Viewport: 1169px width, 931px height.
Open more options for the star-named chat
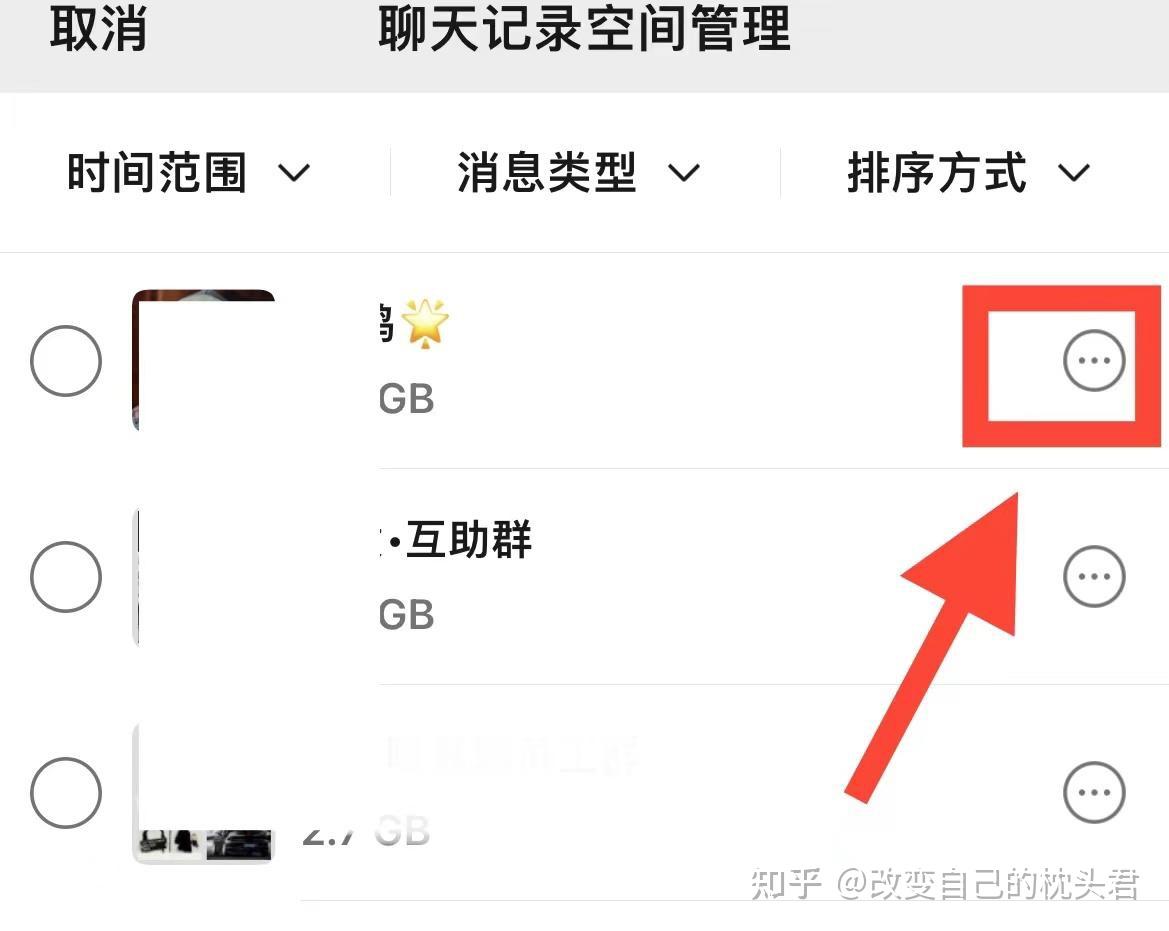tap(1094, 361)
